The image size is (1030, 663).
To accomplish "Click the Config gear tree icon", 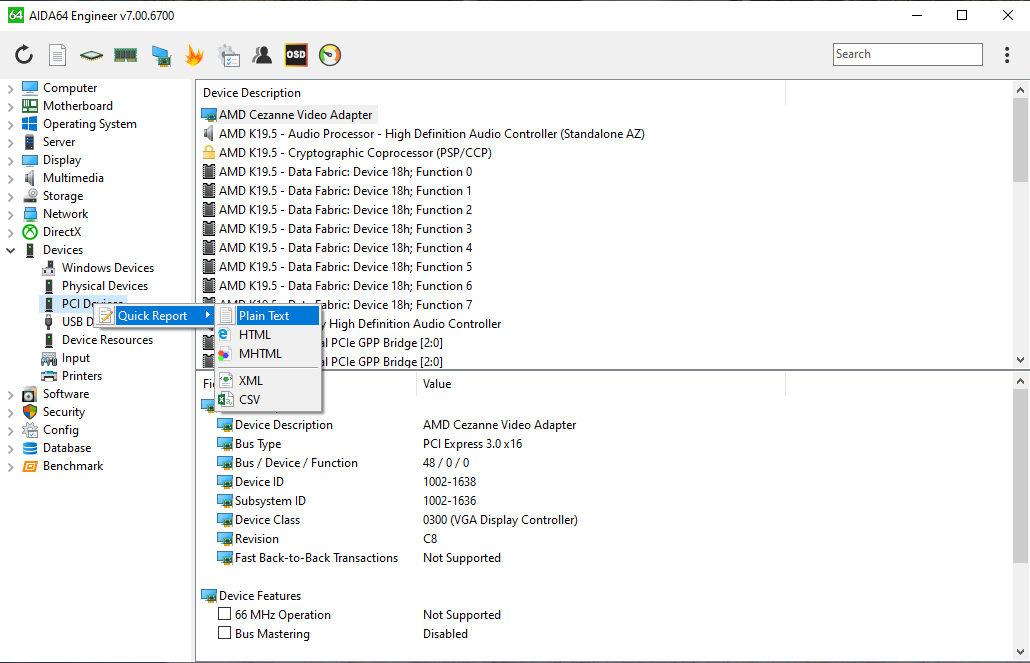I will pos(30,430).
